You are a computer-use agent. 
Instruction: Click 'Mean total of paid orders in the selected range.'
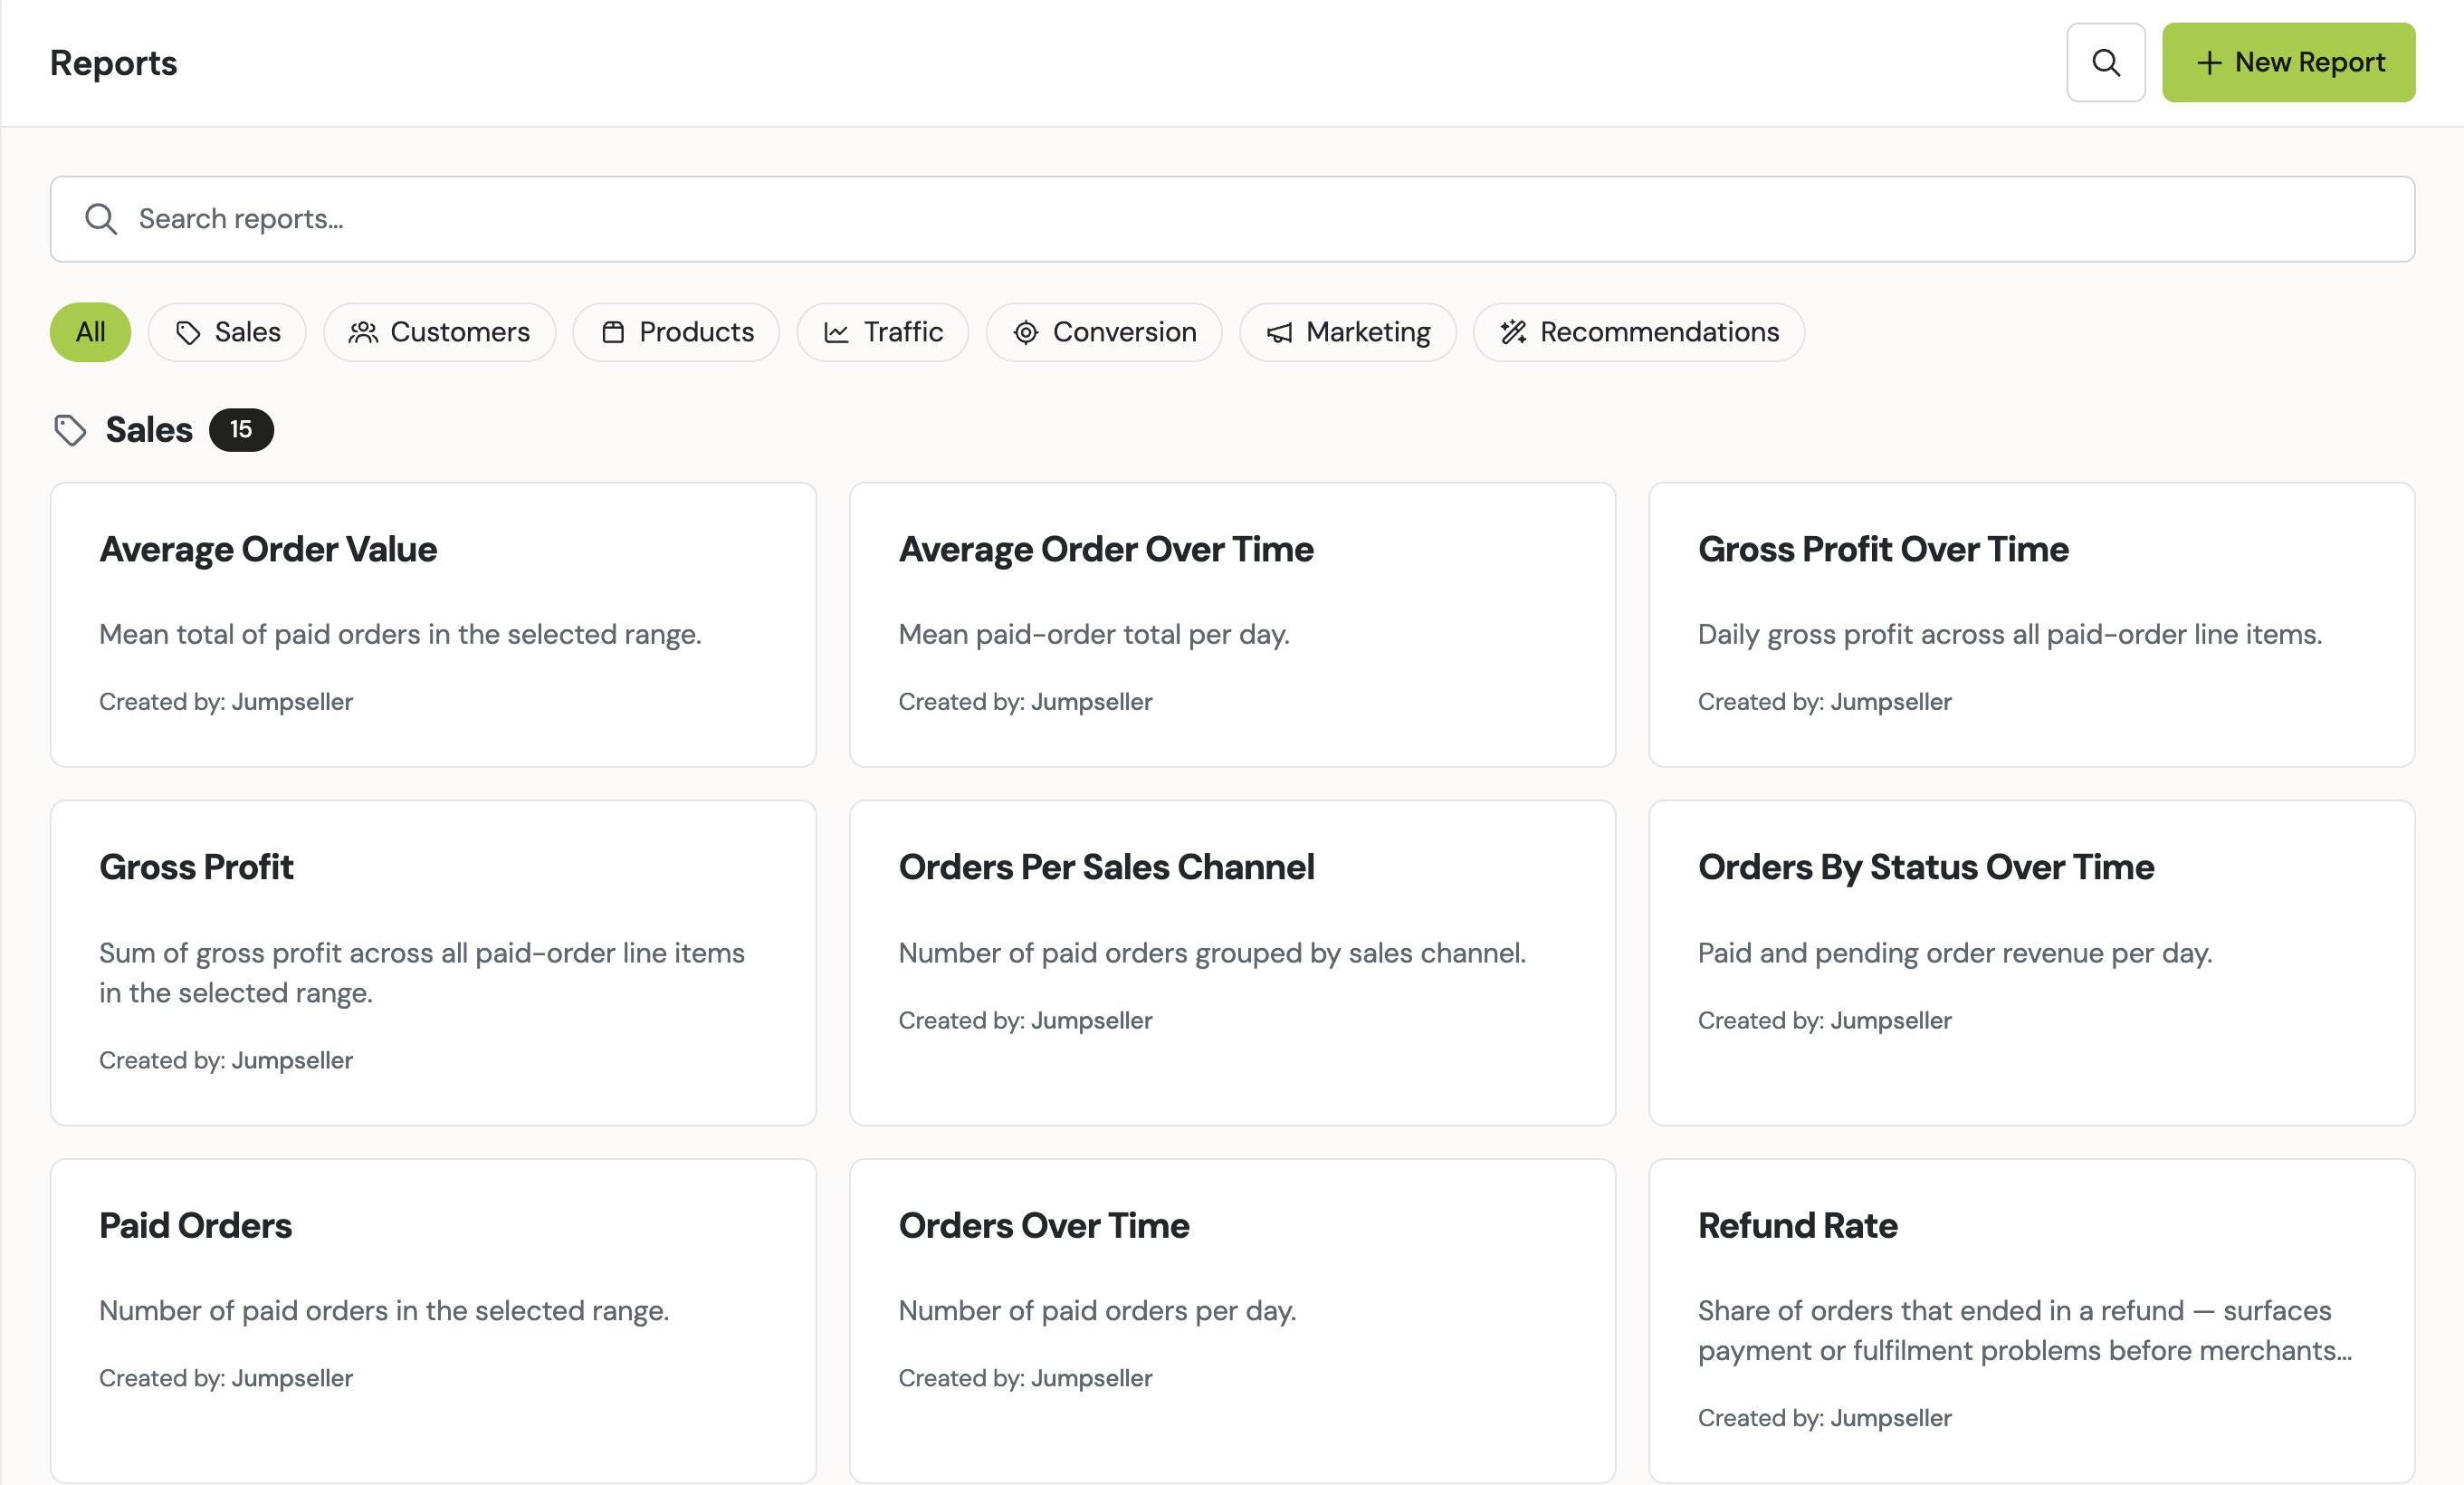[x=400, y=634]
